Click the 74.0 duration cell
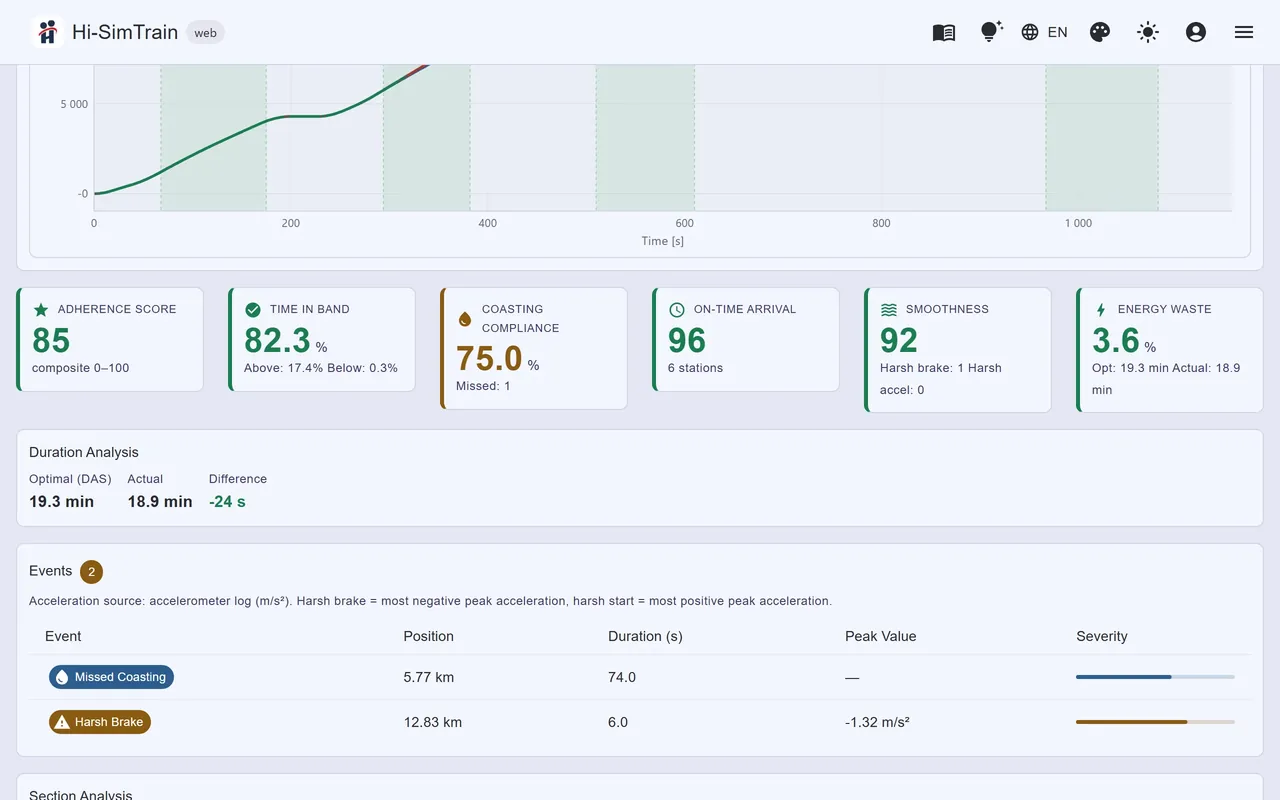The width and height of the screenshot is (1280, 800). (x=622, y=677)
